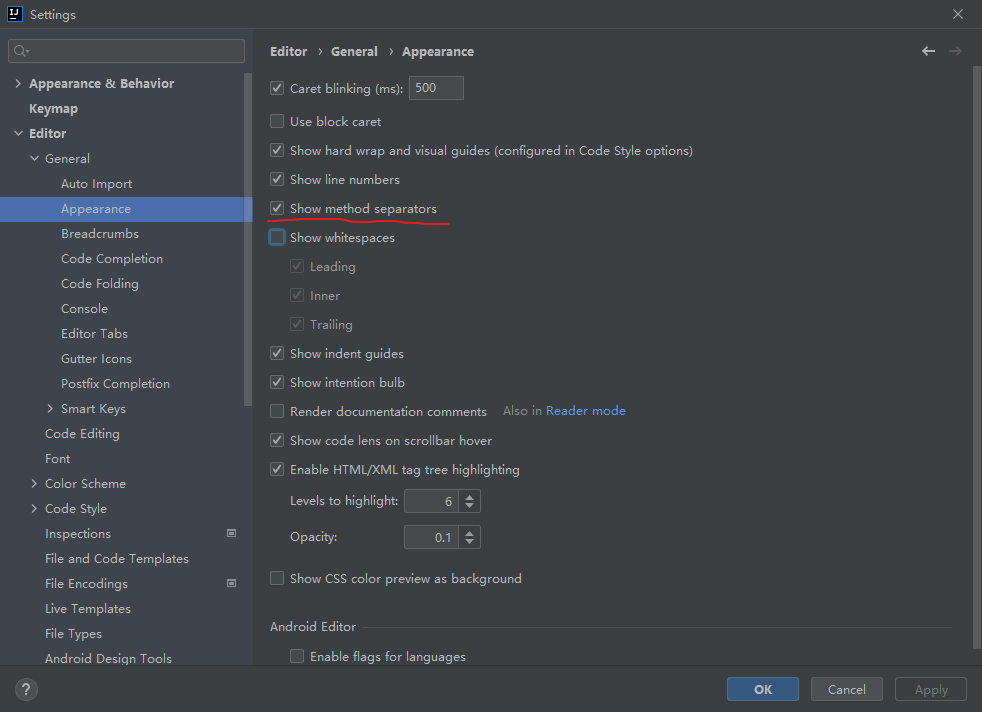Select Breadcrumbs in settings tree
The image size is (982, 712).
pos(100,233)
